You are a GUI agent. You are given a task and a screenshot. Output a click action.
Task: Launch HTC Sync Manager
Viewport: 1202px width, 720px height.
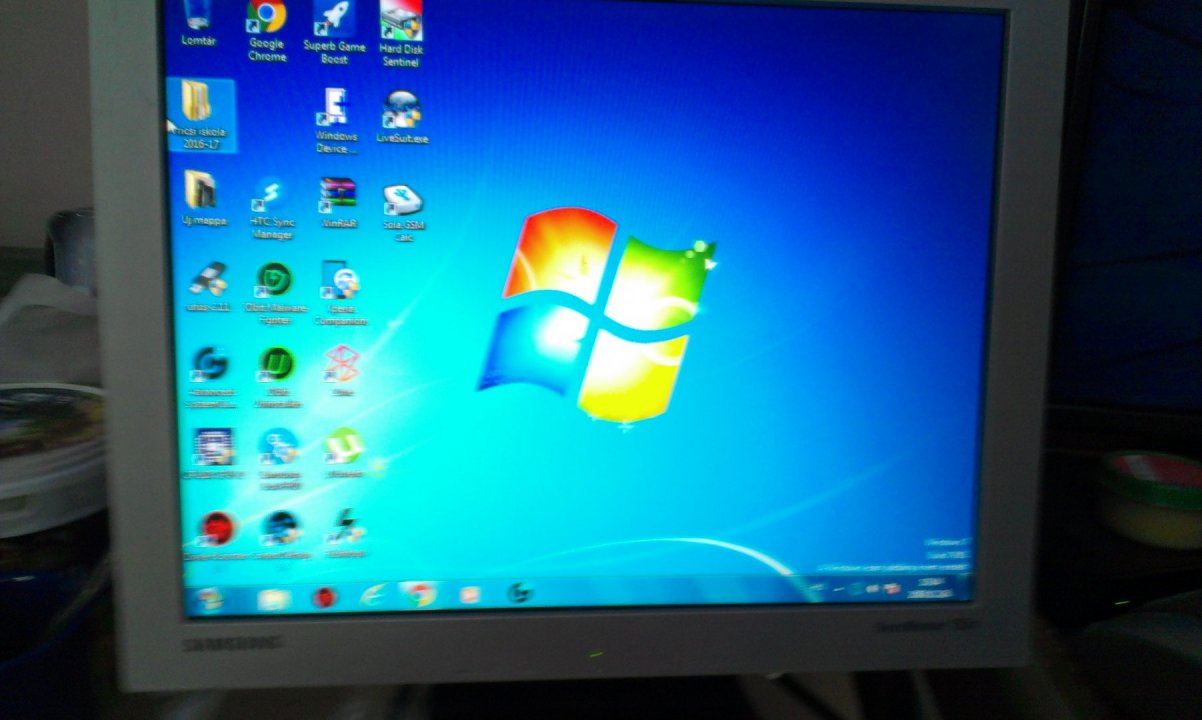(271, 208)
